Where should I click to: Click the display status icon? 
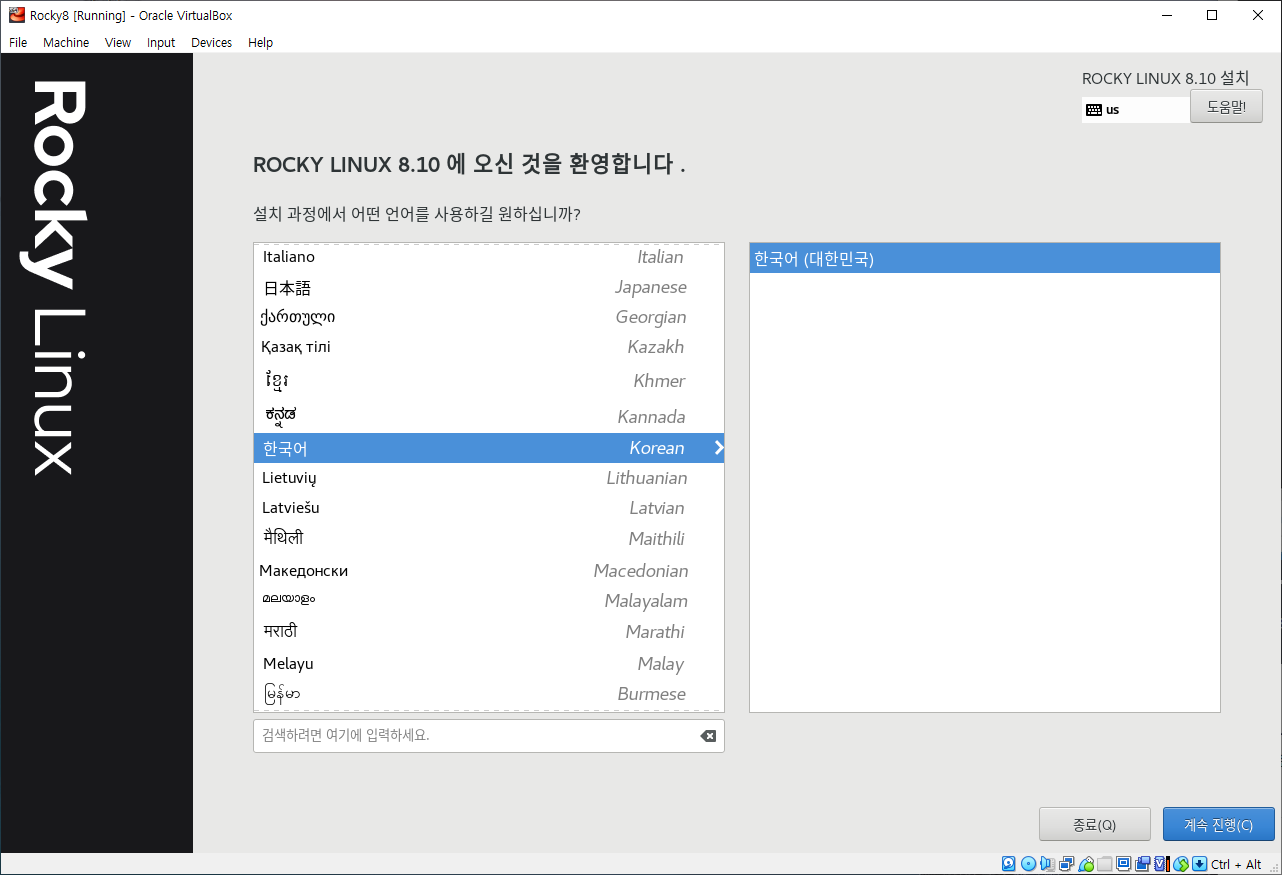pyautogui.click(x=1123, y=864)
